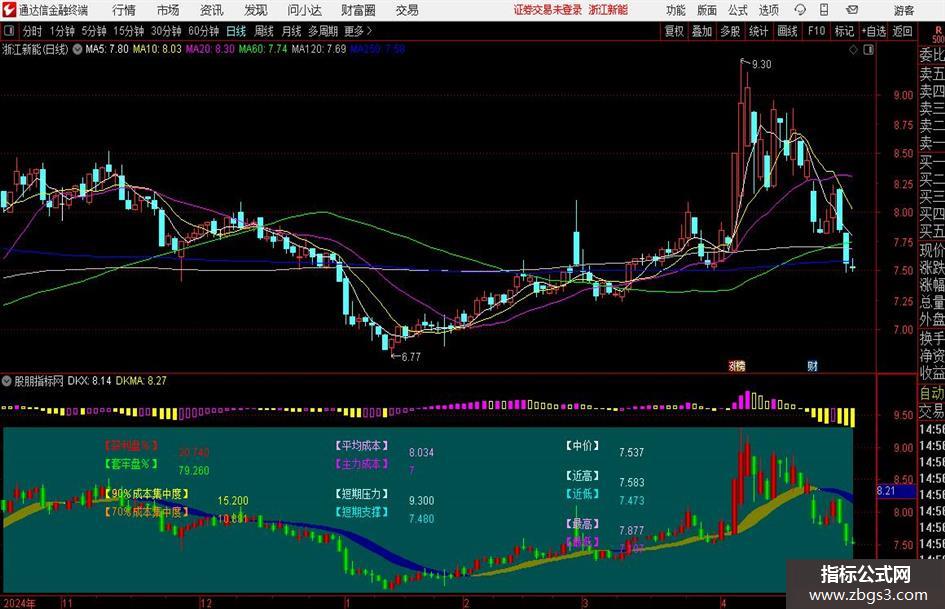This screenshot has height=609, width=945.
Task: Click the 浙江新能 stock name in title bar
Action: 608,10
